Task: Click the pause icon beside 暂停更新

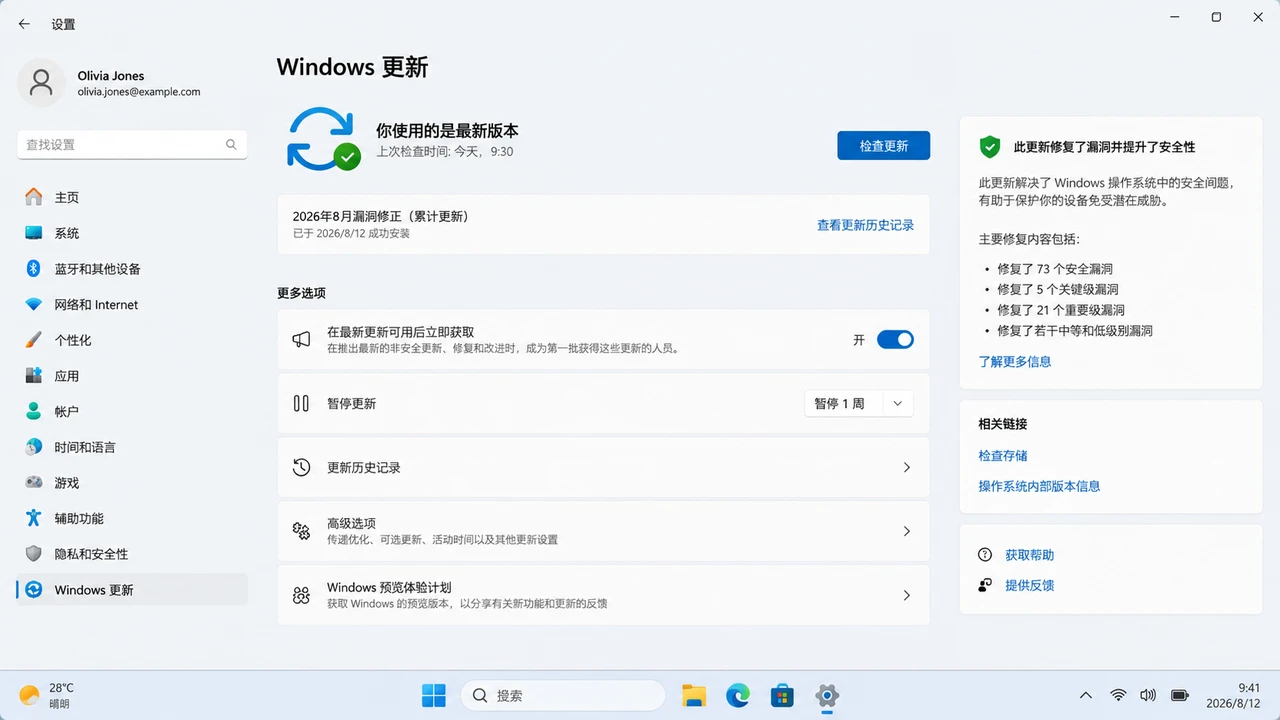Action: [x=301, y=404]
